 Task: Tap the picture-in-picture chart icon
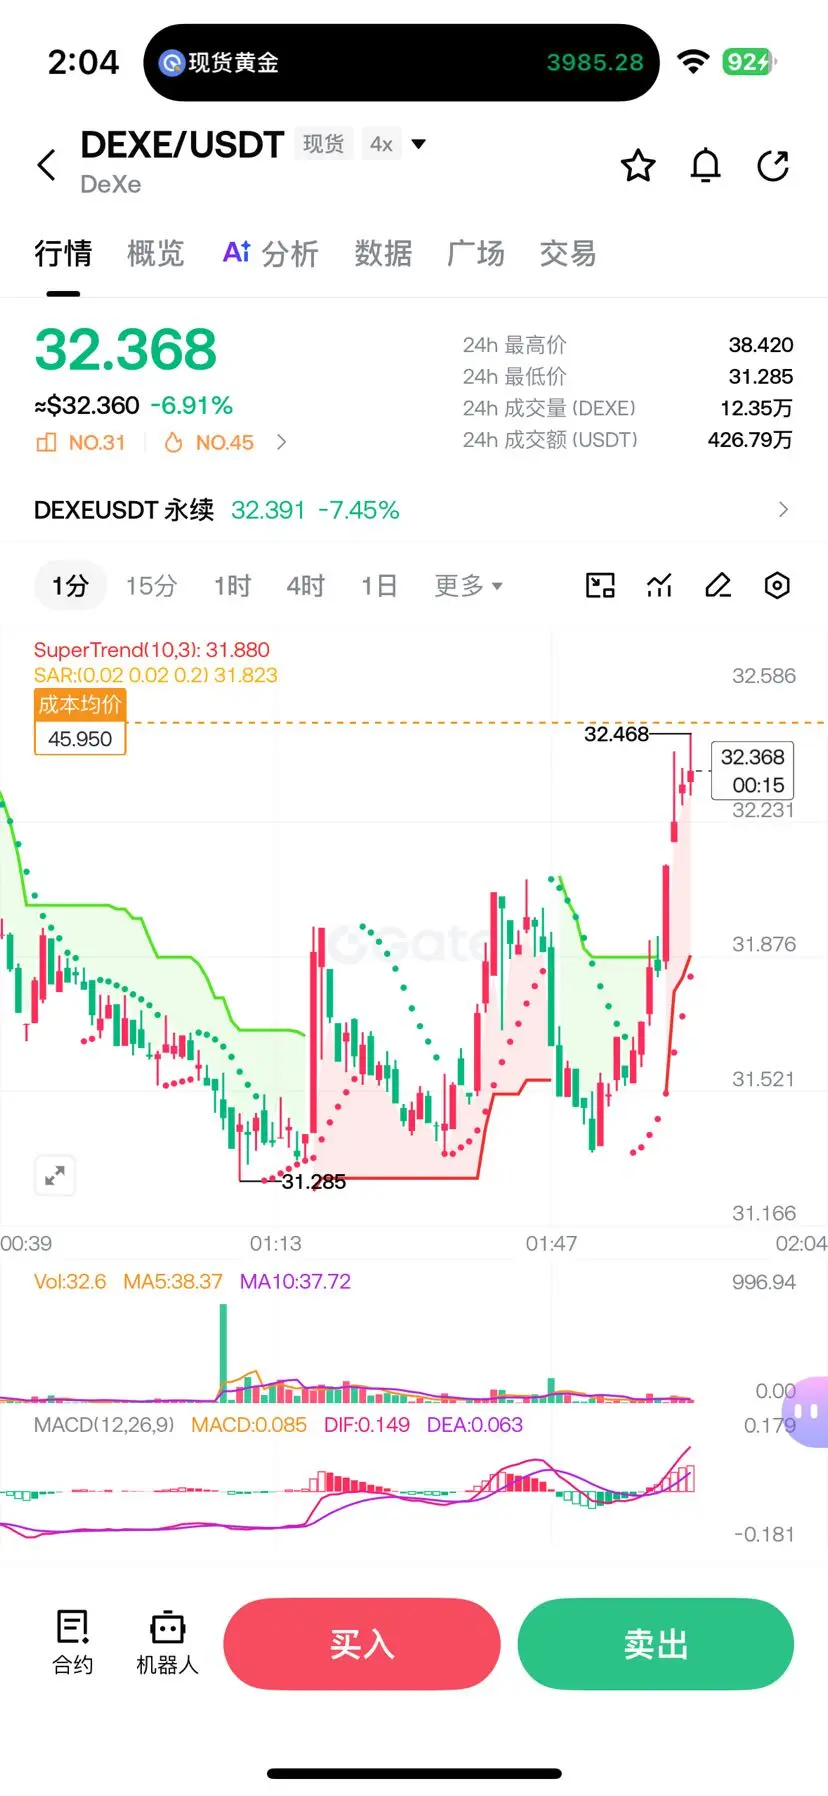[x=600, y=586]
